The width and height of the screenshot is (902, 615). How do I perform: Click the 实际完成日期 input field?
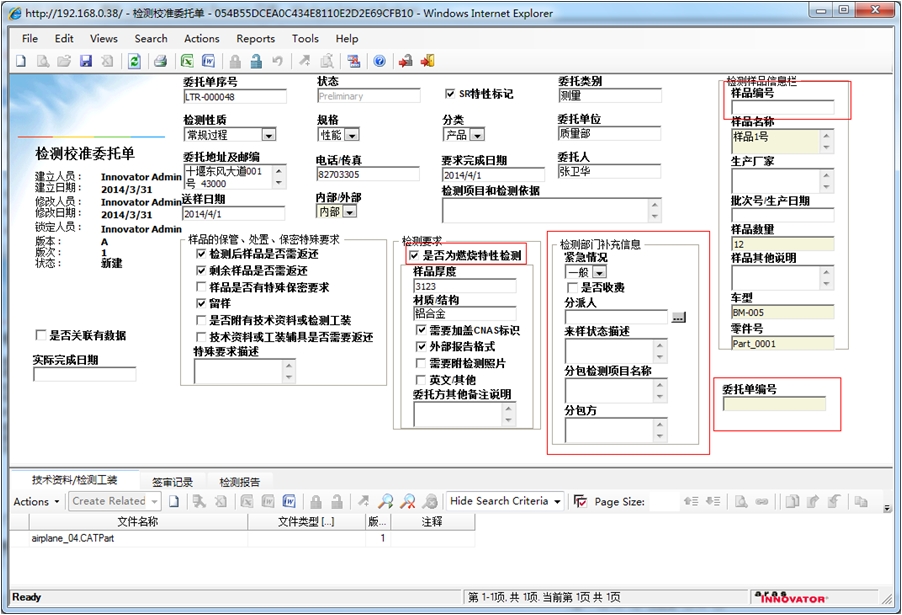(x=85, y=375)
